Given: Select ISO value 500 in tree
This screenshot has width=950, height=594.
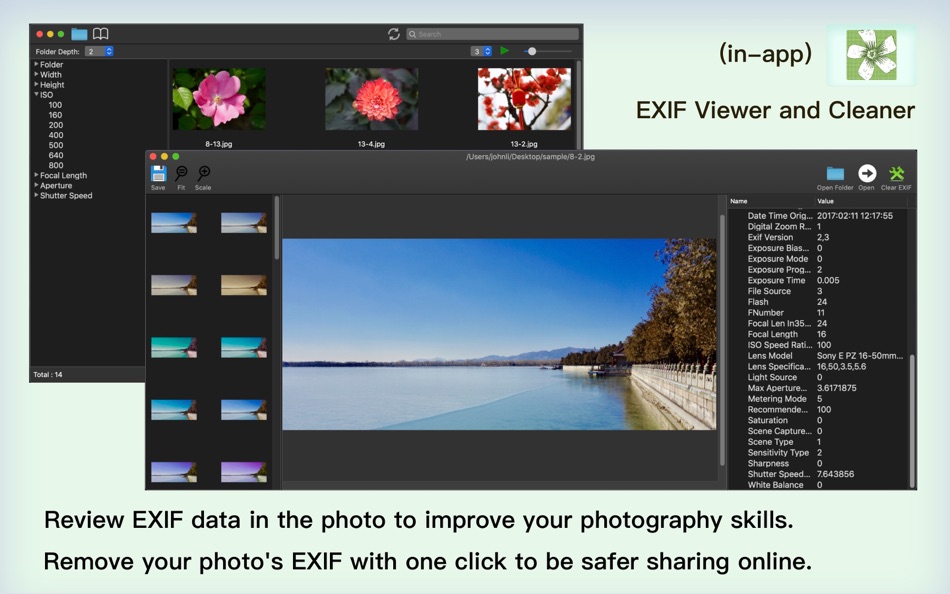Looking at the screenshot, I should pyautogui.click(x=56, y=145).
